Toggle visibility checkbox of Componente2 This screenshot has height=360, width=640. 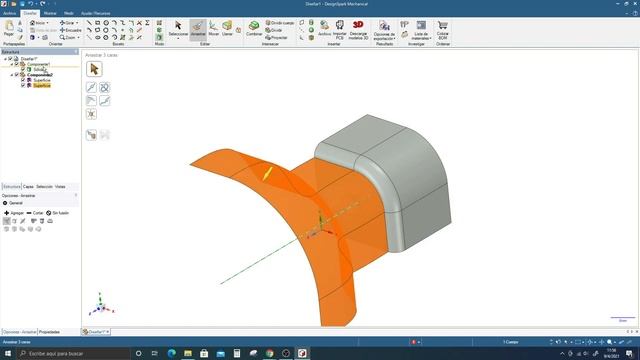point(17,75)
